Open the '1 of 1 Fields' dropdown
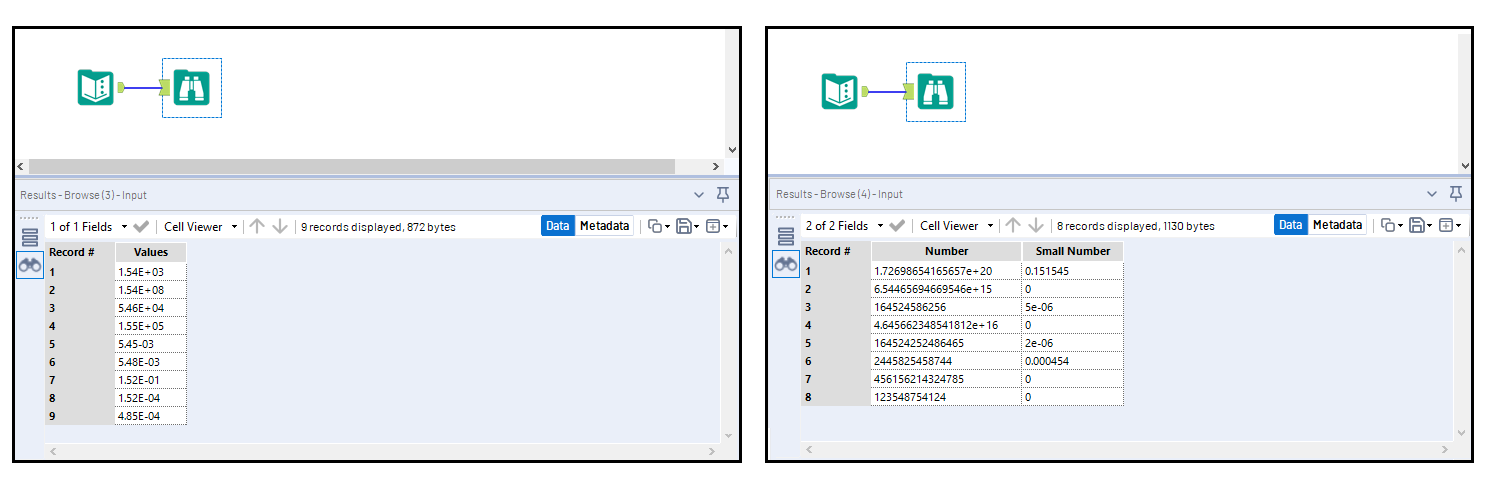The height and width of the screenshot is (484, 1492). (x=89, y=227)
